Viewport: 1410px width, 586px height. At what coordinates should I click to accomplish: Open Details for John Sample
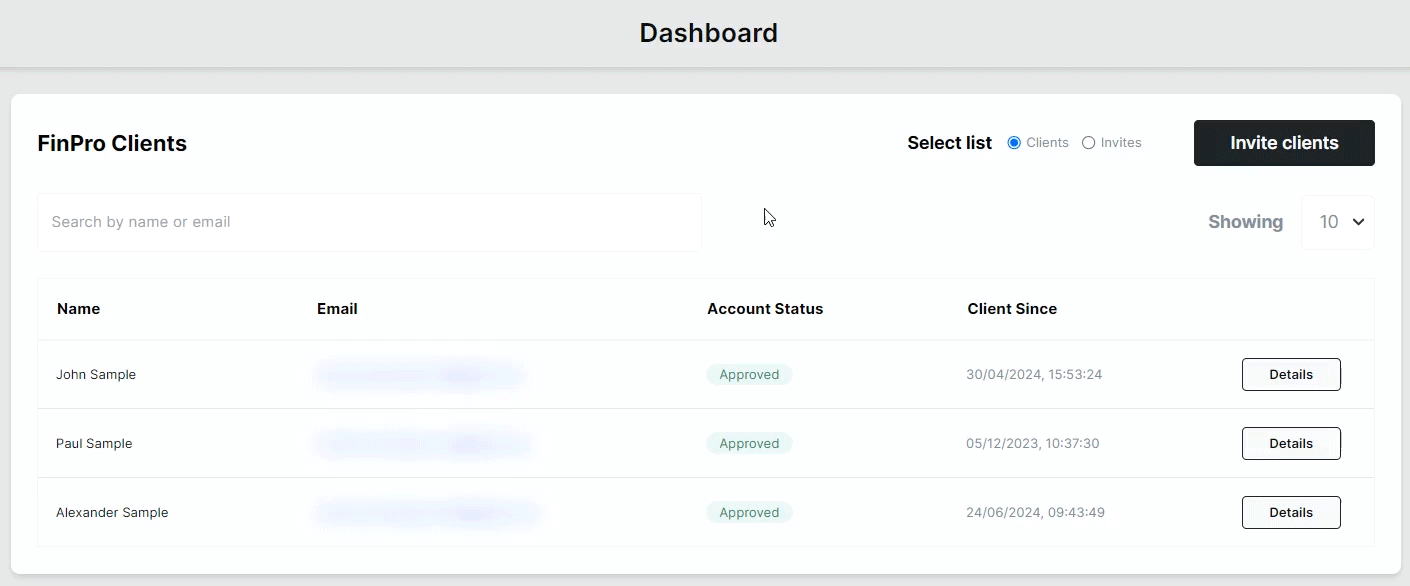[x=1291, y=374]
